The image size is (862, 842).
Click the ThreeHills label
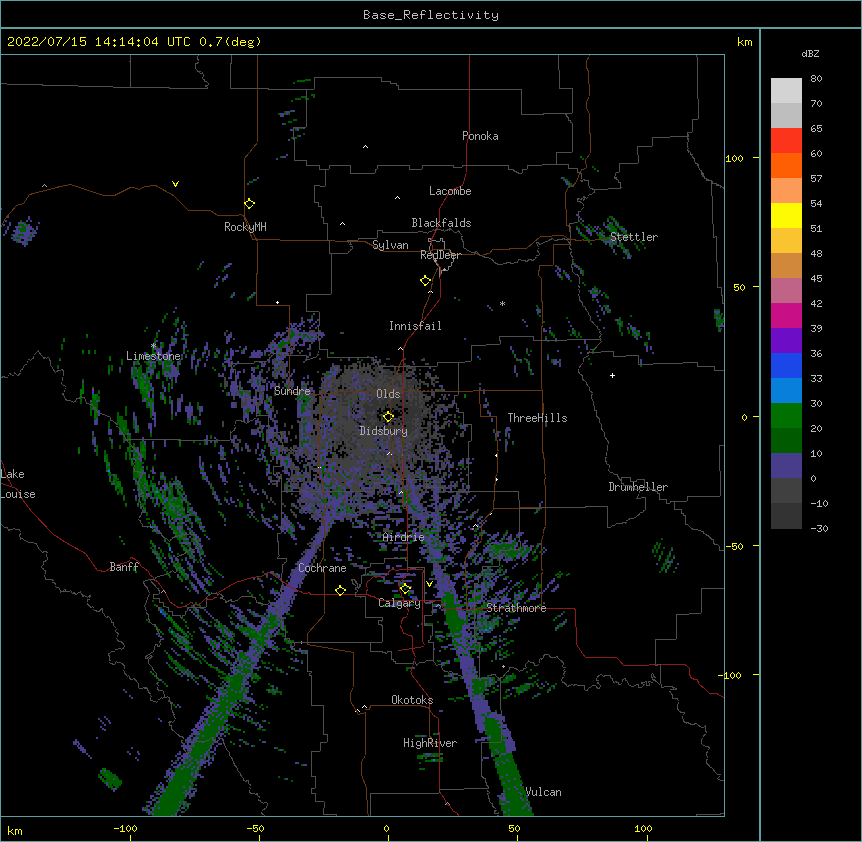coord(537,418)
